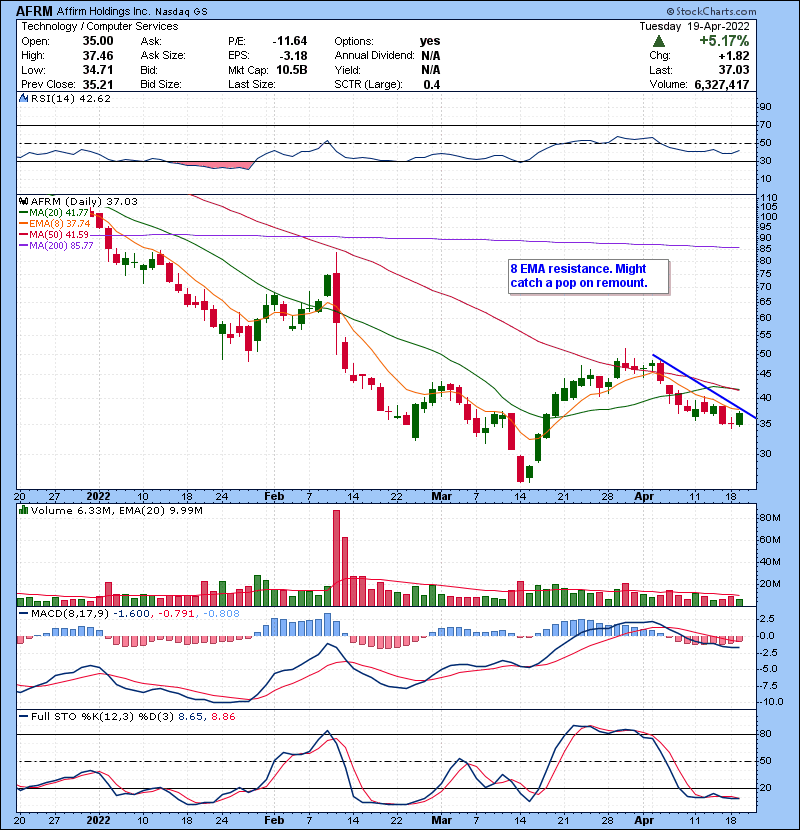The image size is (800, 830).
Task: Click the StockCharts.com credit text
Action: point(711,11)
